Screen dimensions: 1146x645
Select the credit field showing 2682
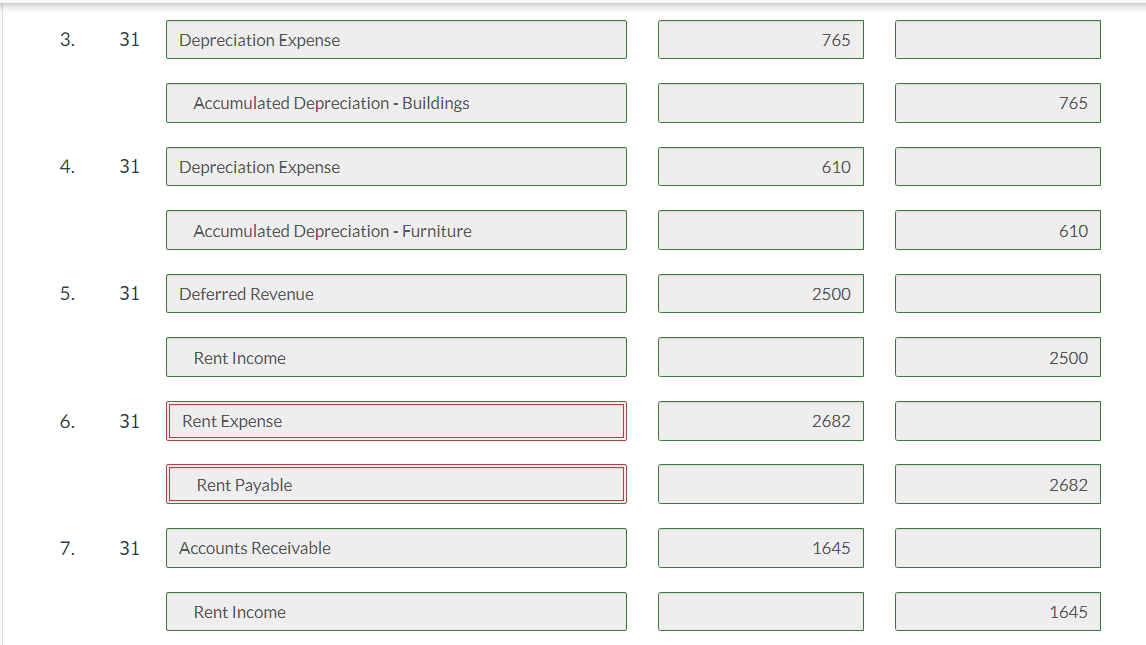[x=998, y=484]
